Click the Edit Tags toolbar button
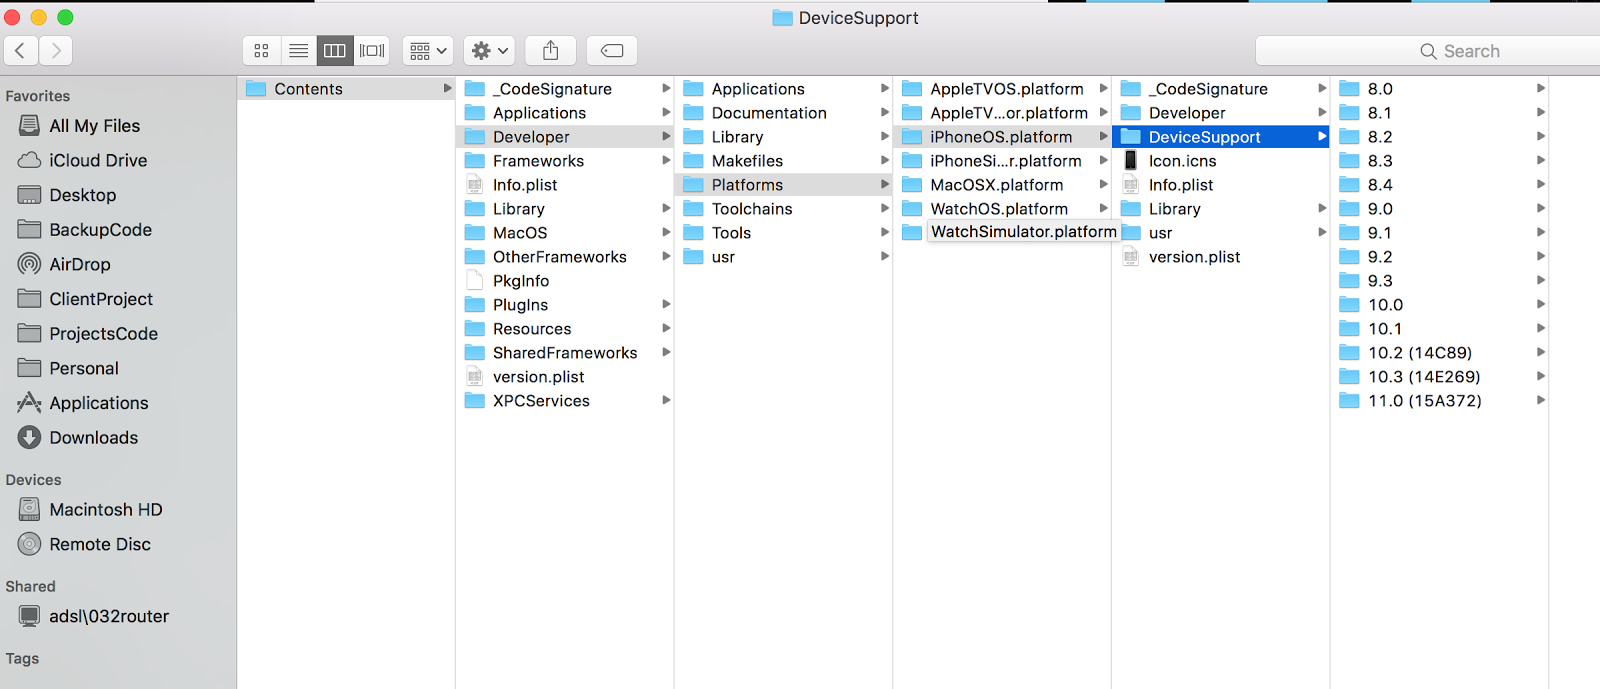Viewport: 1600px width, 689px height. (612, 51)
